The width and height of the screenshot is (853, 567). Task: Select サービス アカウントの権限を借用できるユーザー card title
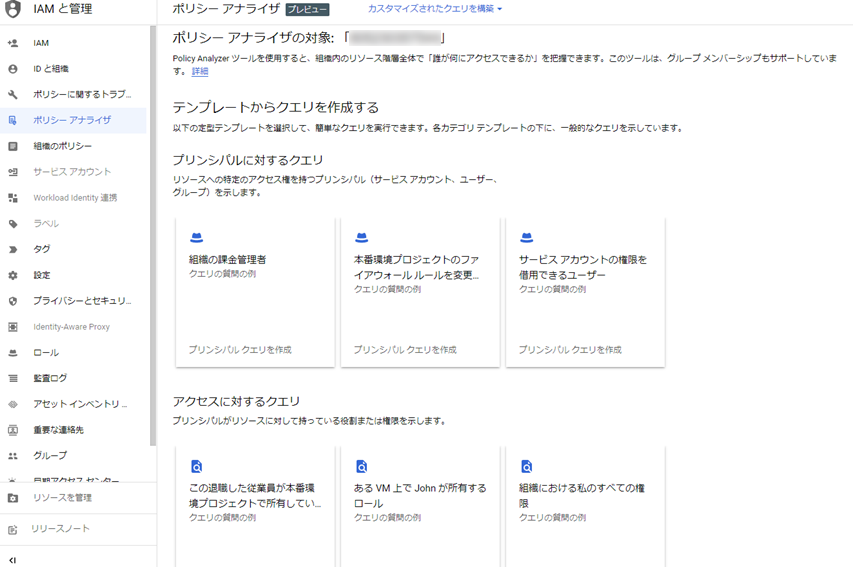[x=583, y=267]
